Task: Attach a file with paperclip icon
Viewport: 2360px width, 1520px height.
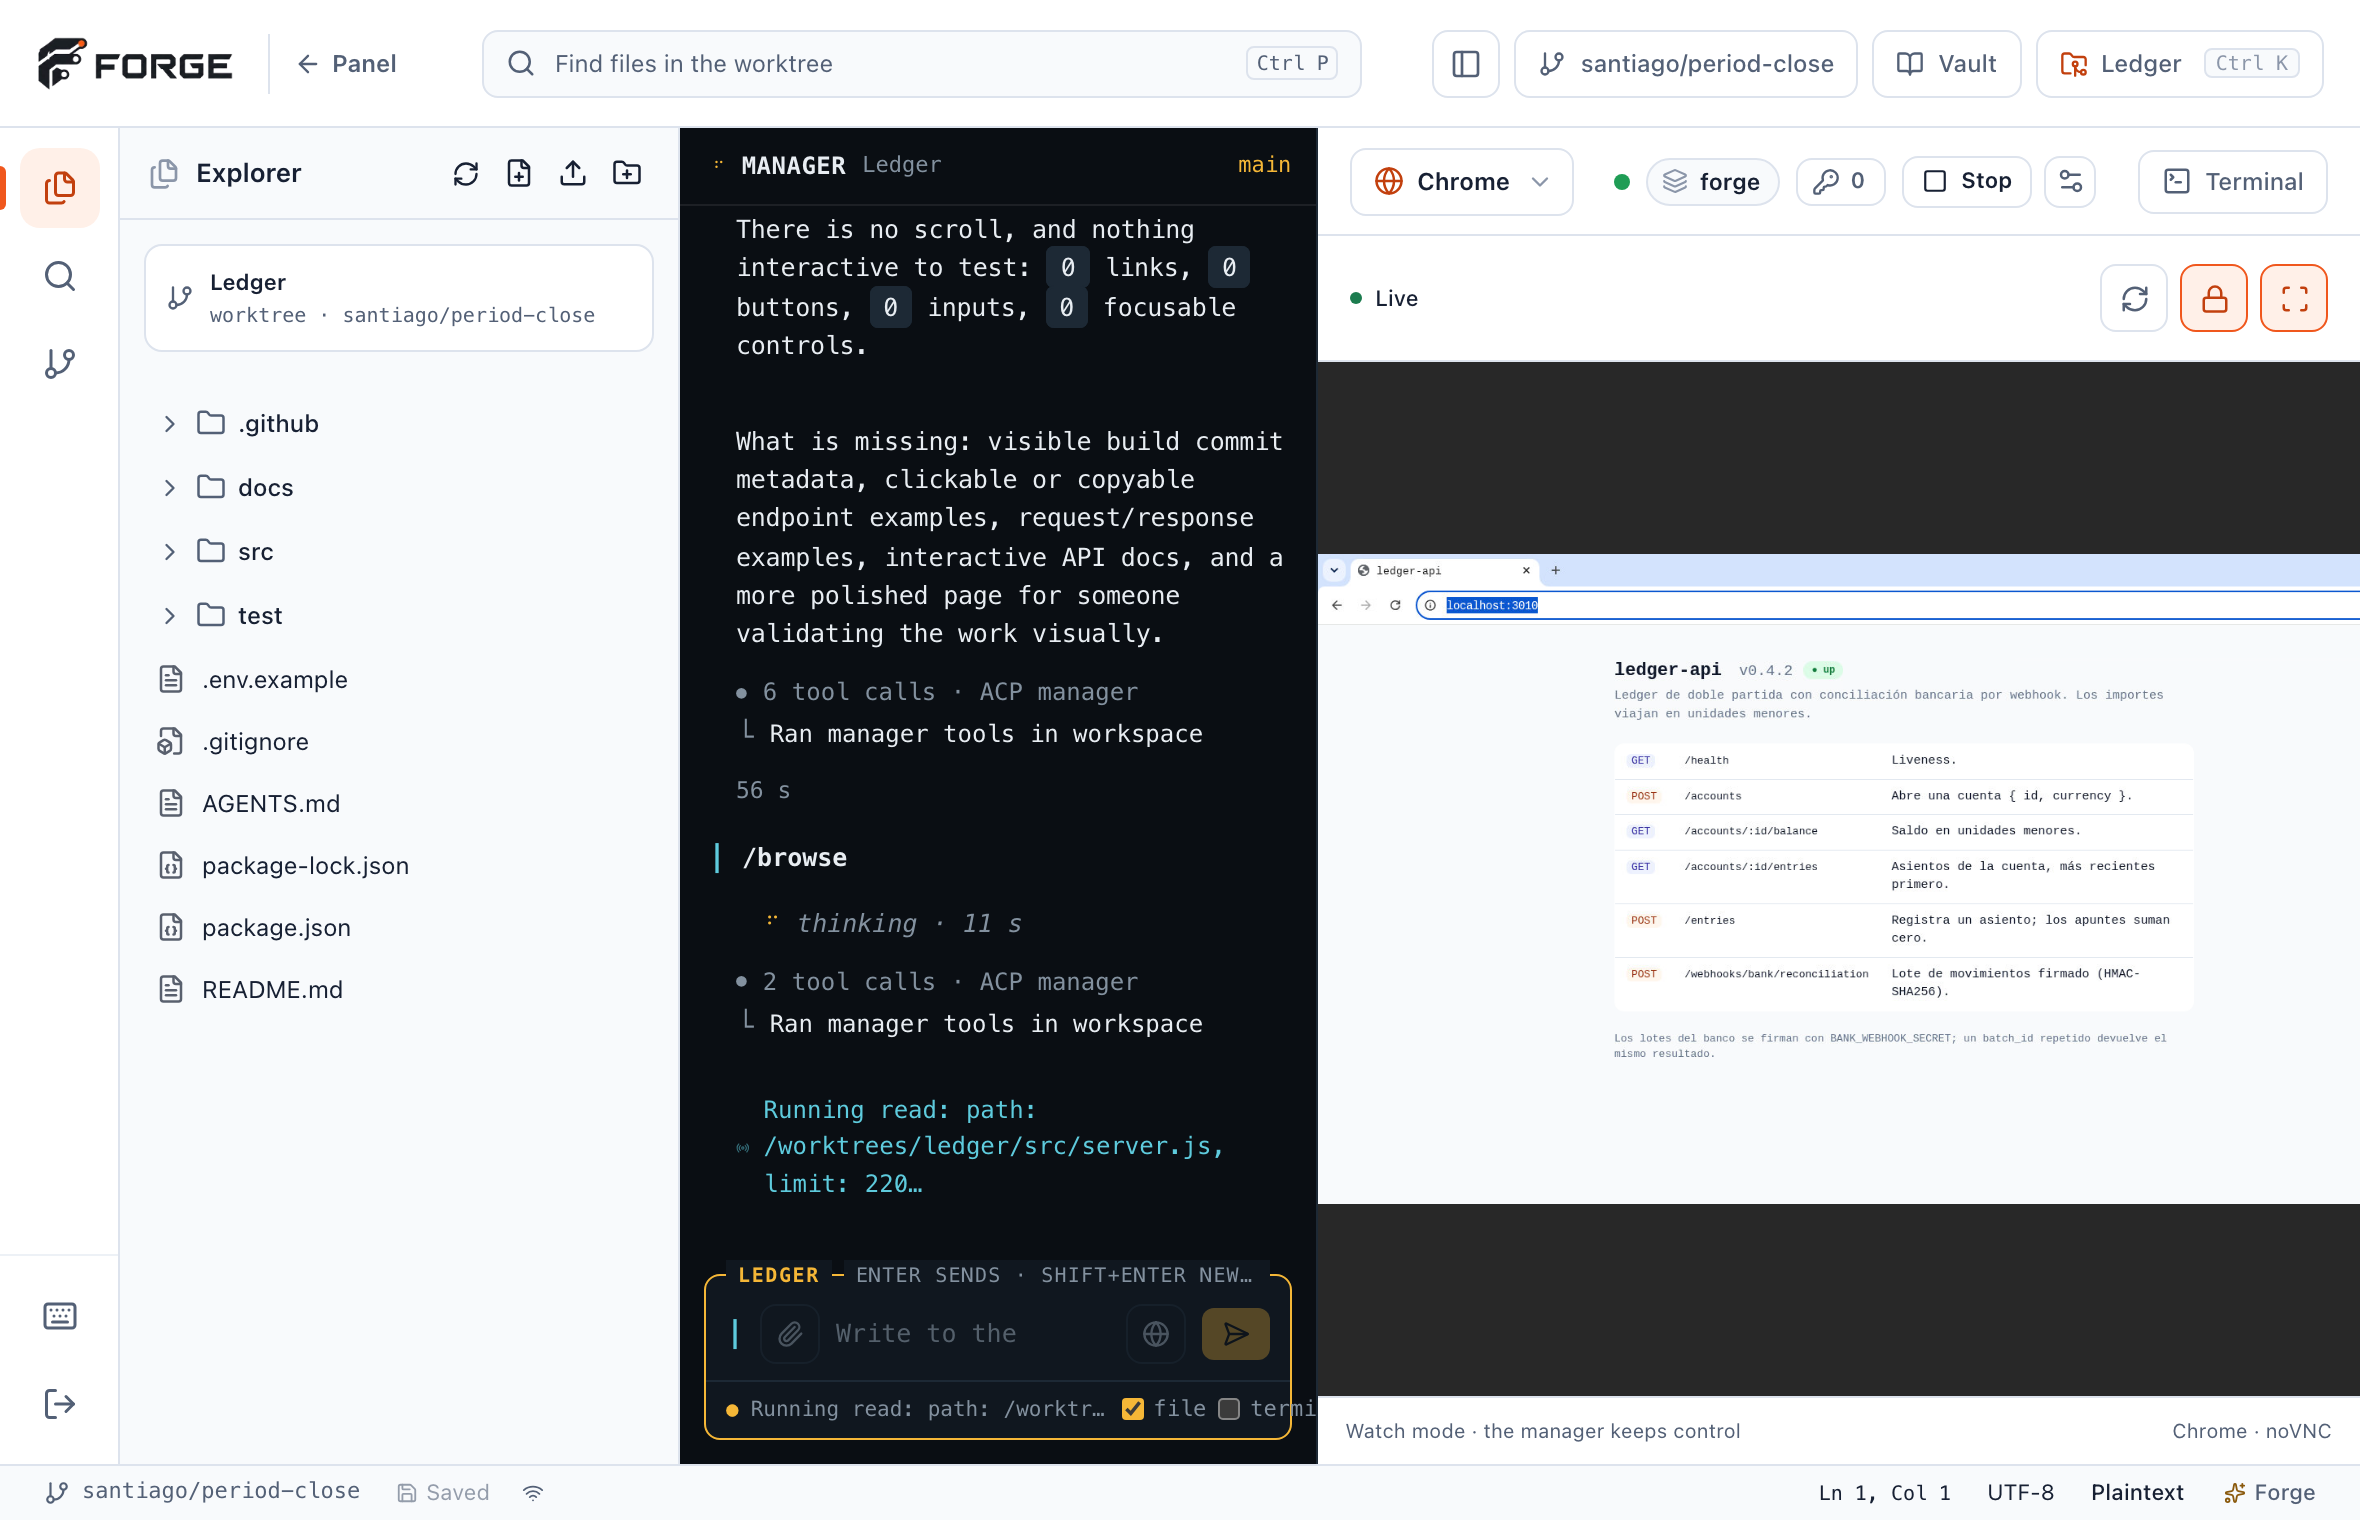Action: point(790,1334)
